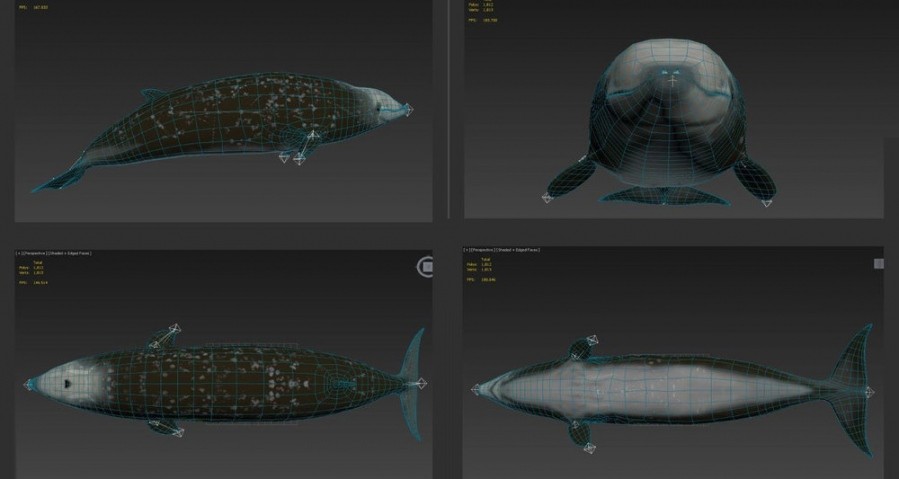
Task: Open Perspective view menu in bottom-left viewport
Action: pos(33,253)
